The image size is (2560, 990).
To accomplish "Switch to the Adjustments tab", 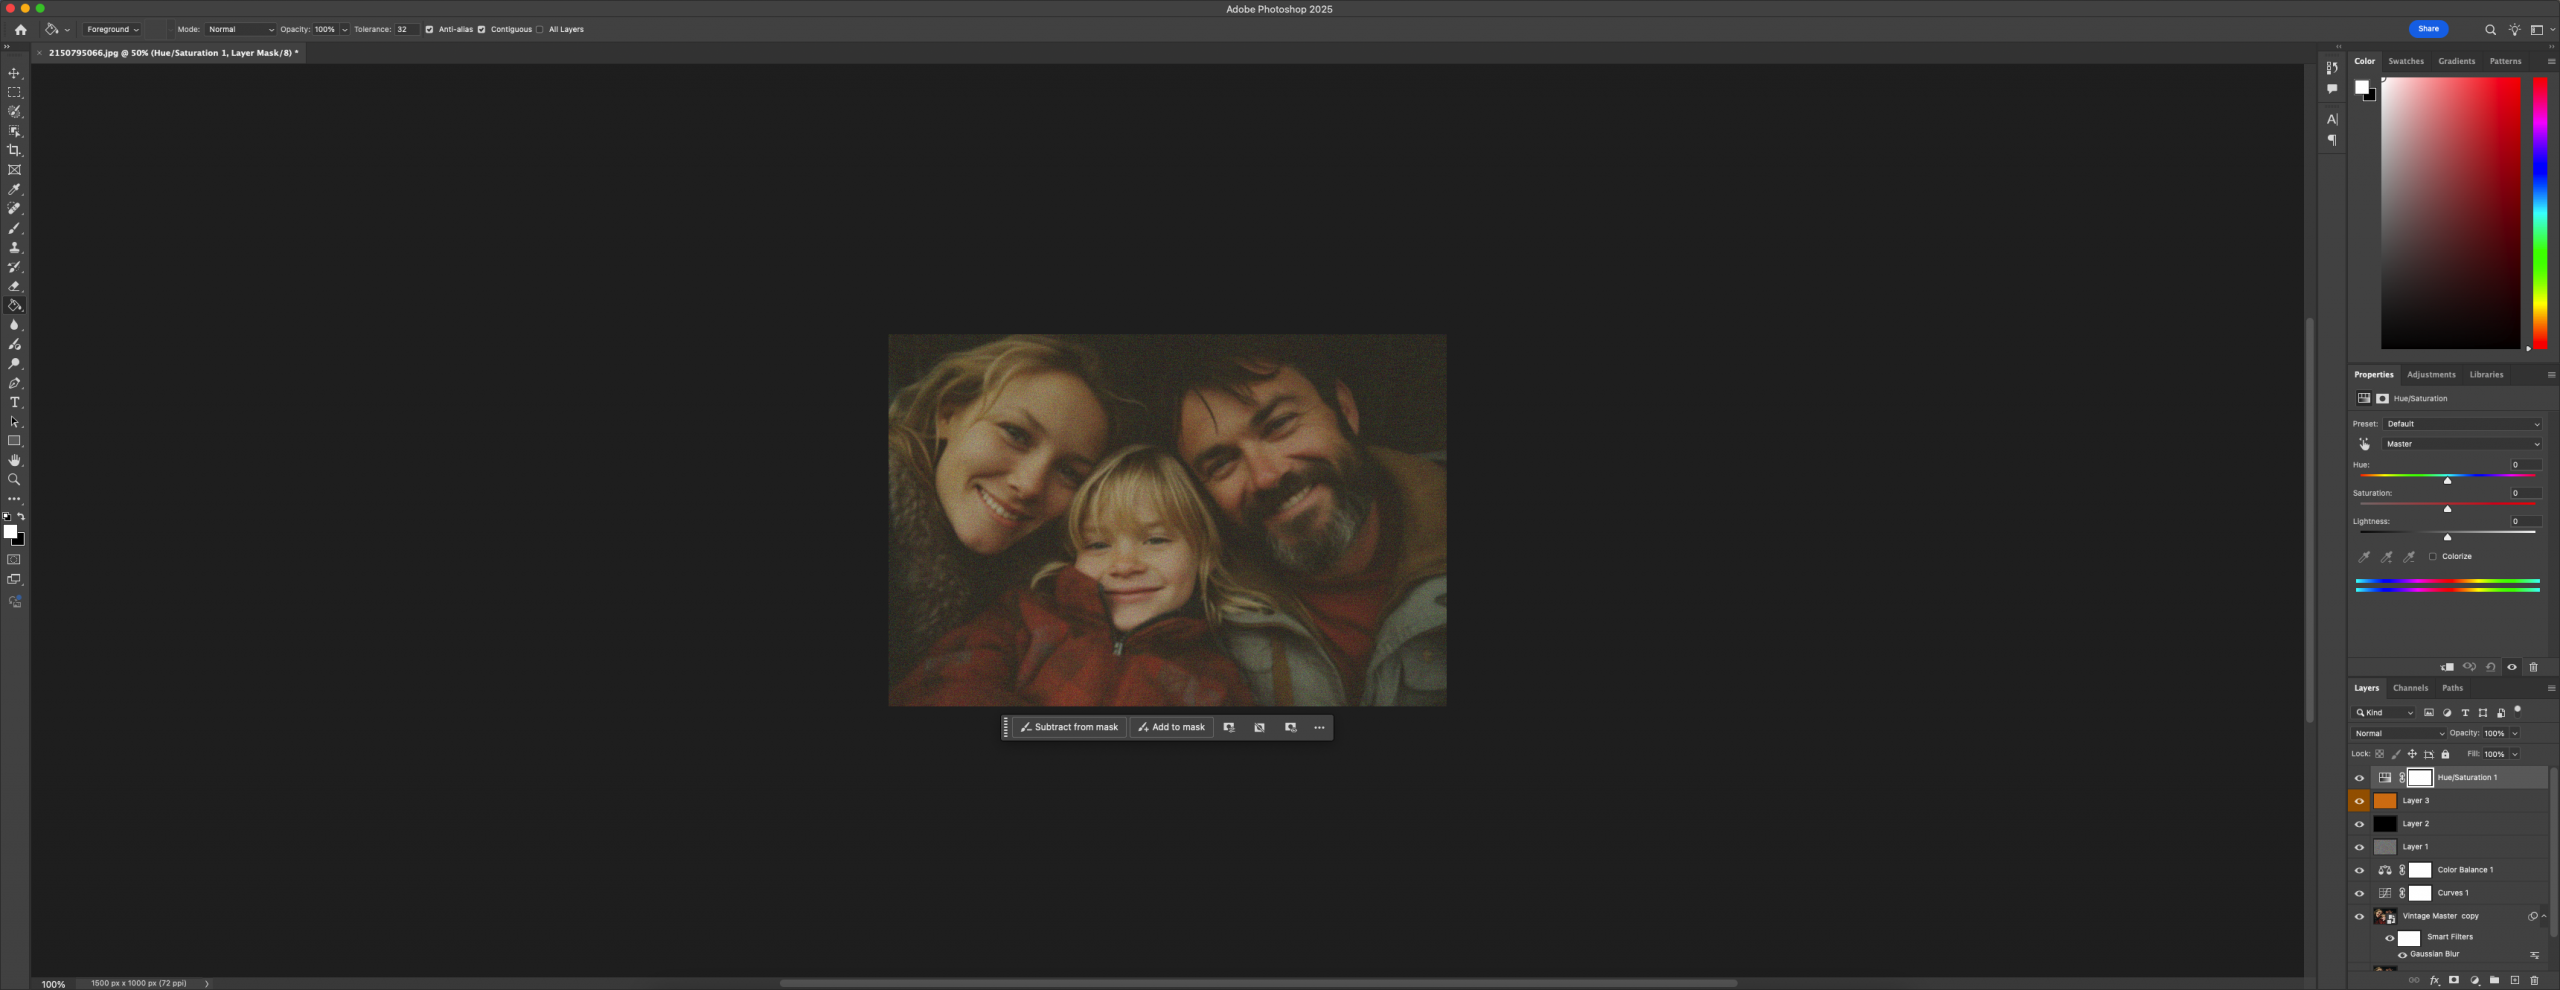I will tap(2431, 375).
